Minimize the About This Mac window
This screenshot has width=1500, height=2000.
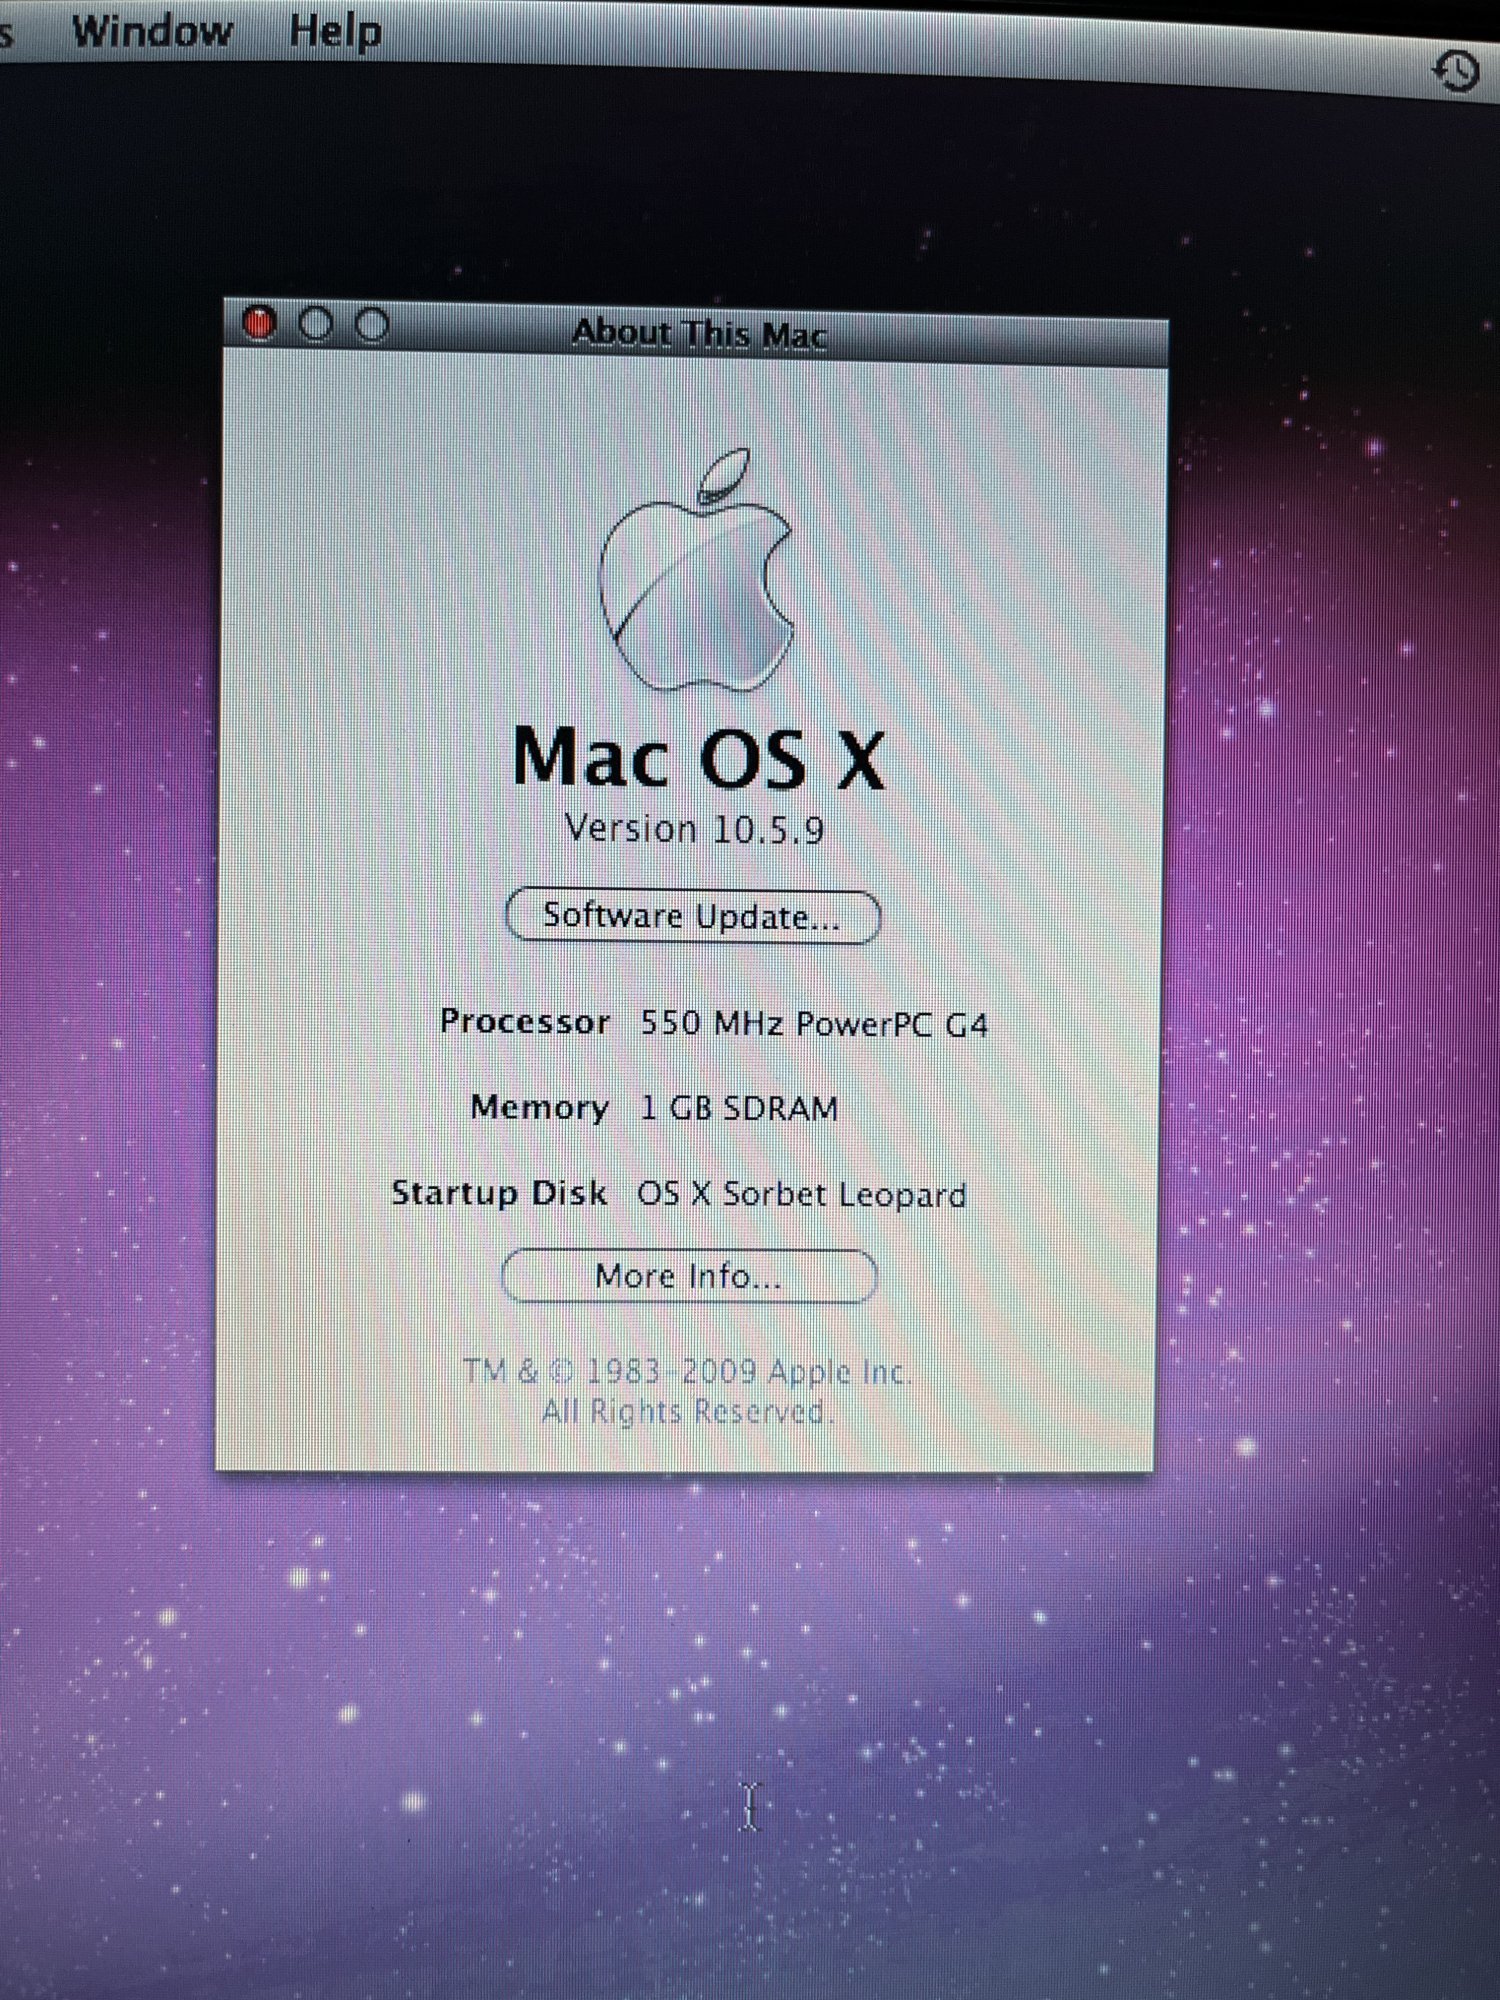point(316,324)
